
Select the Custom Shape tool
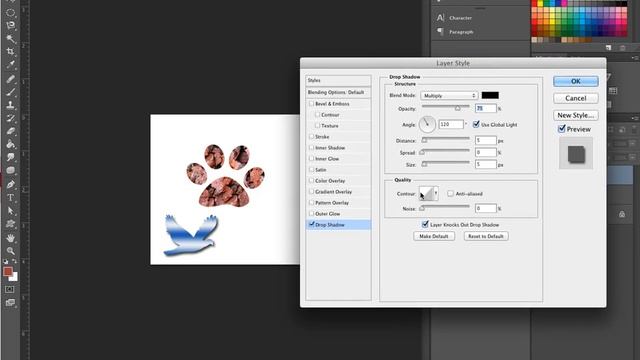[11, 224]
